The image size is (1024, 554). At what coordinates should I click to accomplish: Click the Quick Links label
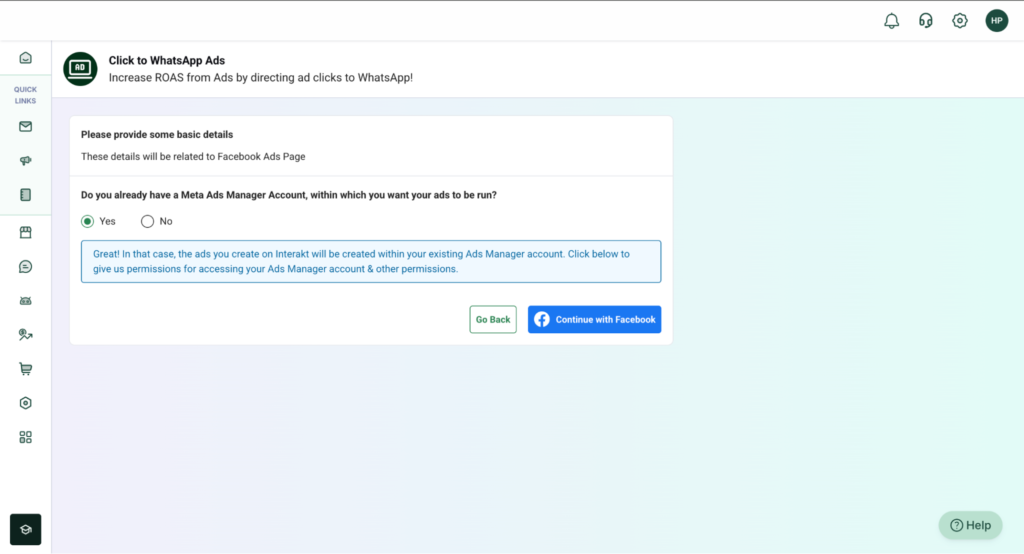pos(25,95)
